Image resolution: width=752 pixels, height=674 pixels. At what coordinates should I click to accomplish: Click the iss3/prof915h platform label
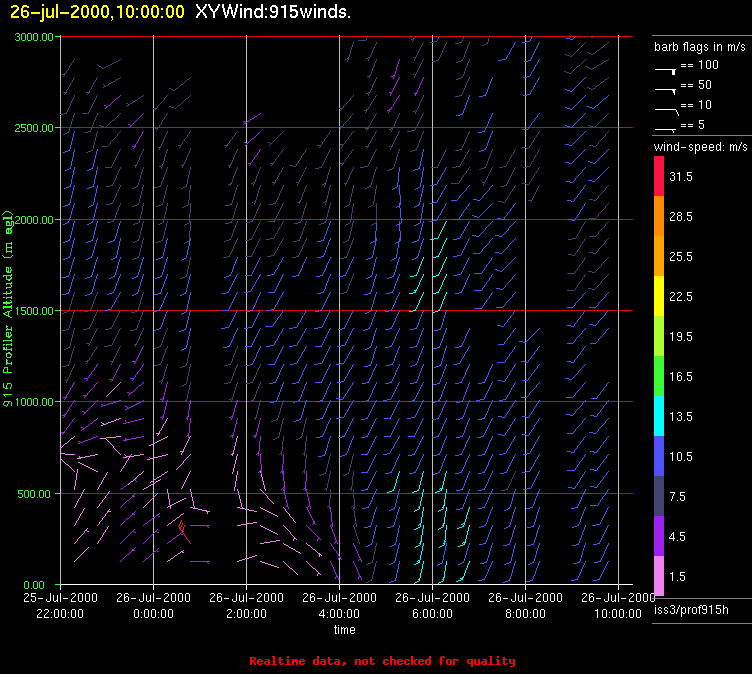pos(691,610)
